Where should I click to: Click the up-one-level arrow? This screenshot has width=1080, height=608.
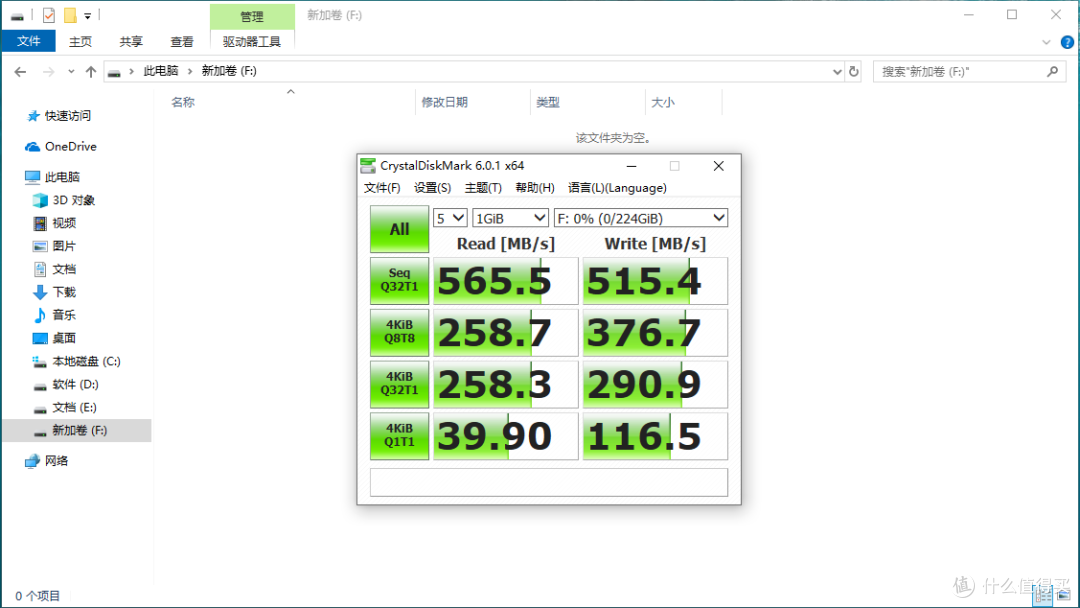[x=91, y=72]
